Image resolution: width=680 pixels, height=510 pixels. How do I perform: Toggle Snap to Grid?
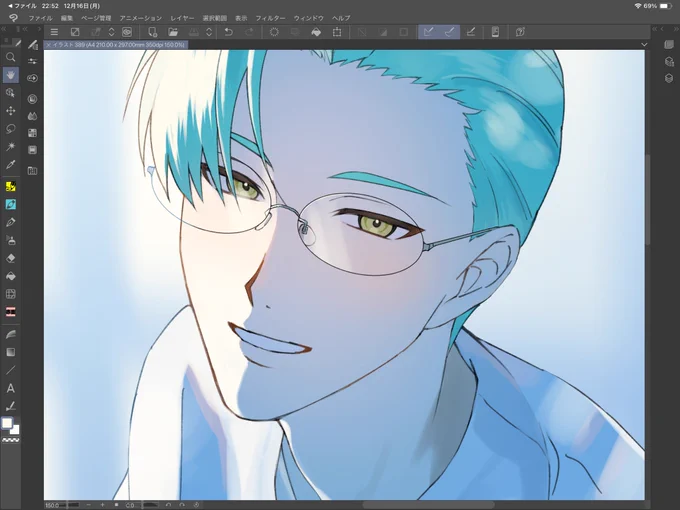(471, 32)
